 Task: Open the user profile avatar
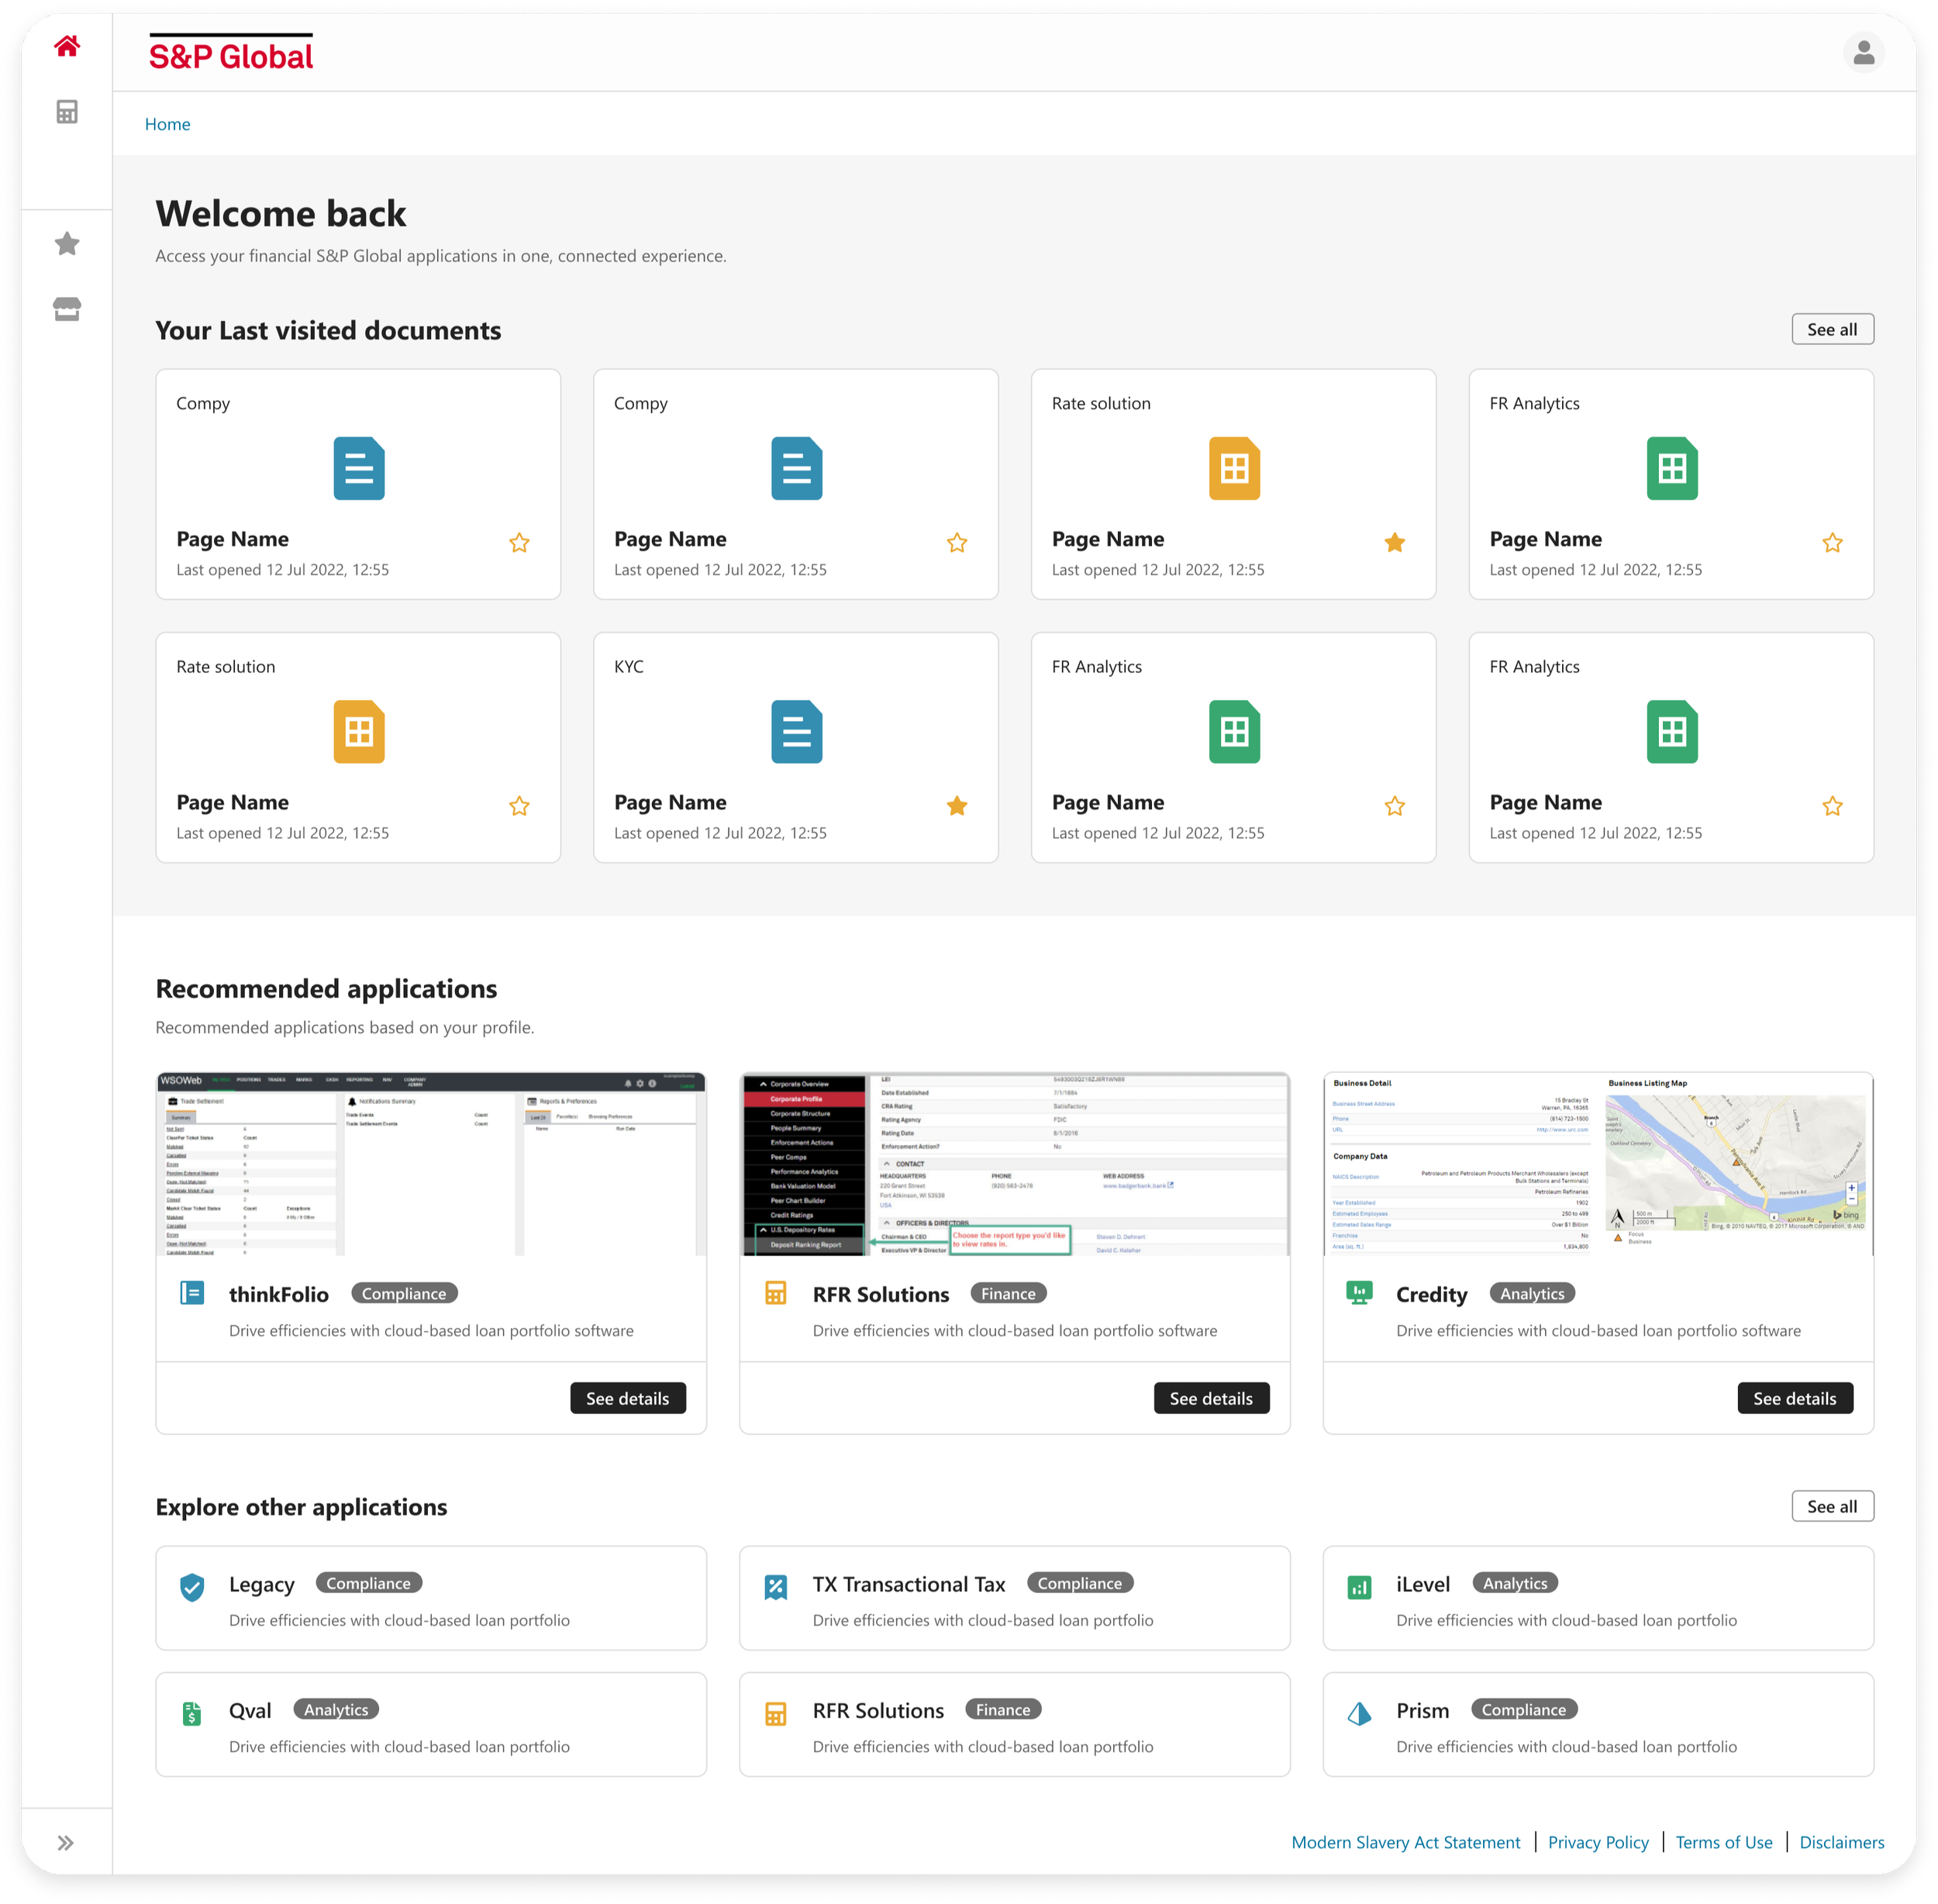tap(1863, 53)
